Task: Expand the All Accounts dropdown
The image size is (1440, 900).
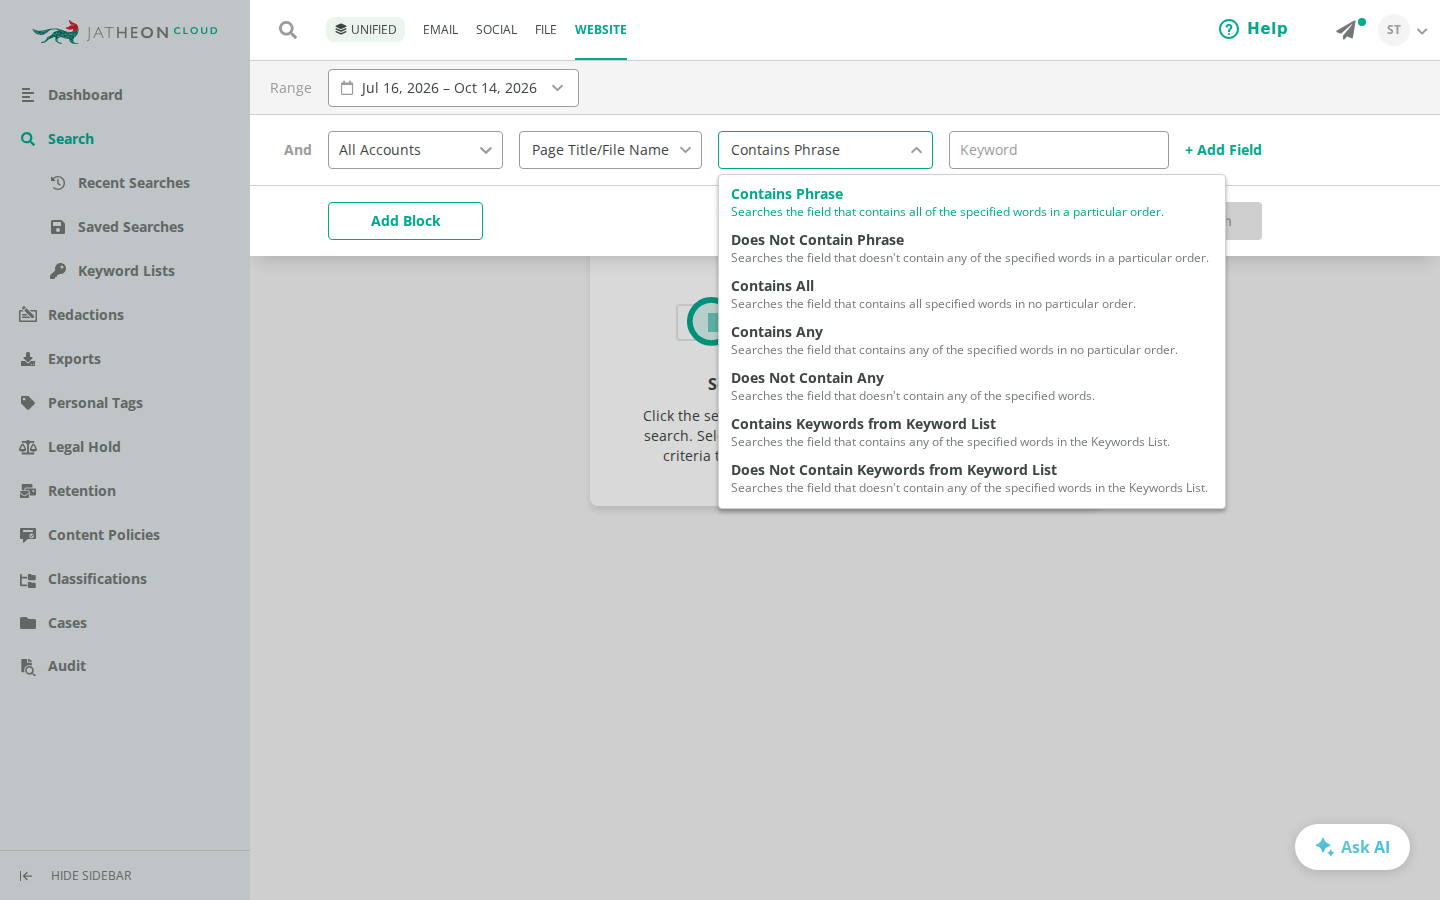Action: coord(415,150)
